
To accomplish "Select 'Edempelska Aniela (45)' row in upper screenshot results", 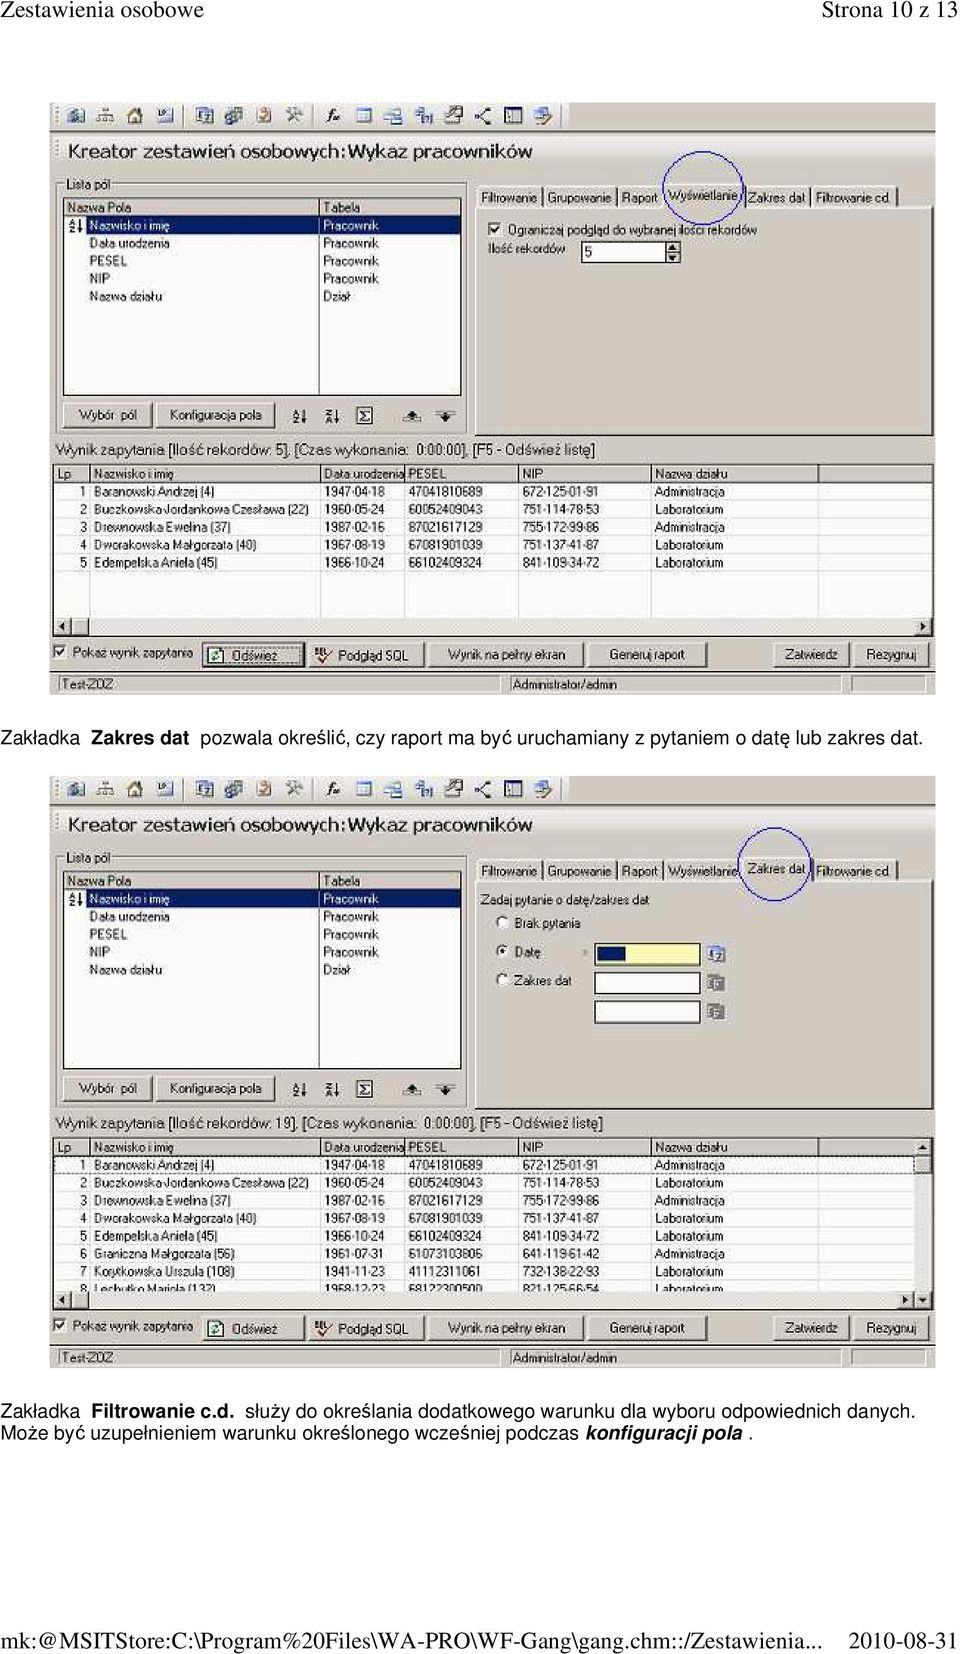I will click(x=492, y=563).
